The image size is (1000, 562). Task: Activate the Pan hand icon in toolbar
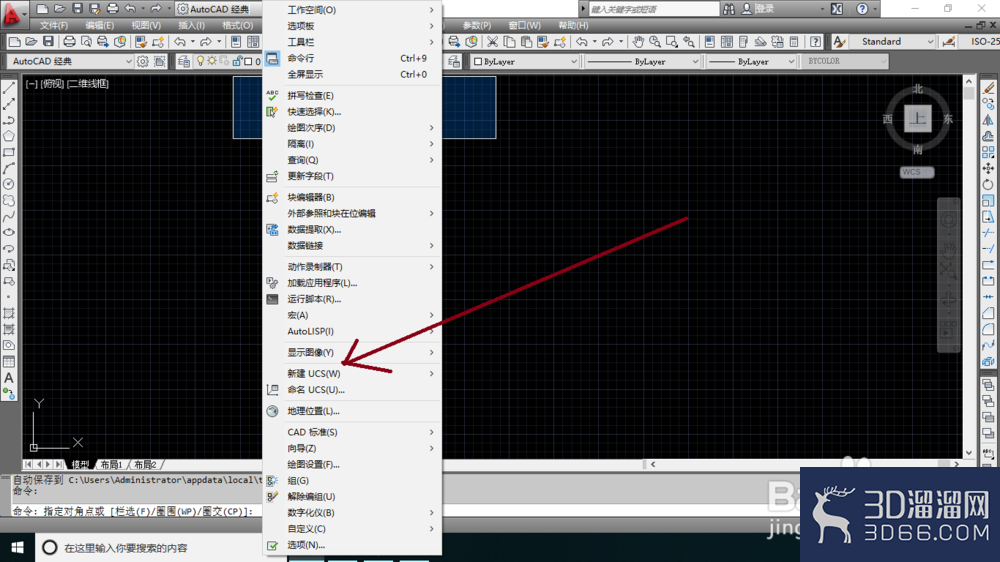coord(638,41)
